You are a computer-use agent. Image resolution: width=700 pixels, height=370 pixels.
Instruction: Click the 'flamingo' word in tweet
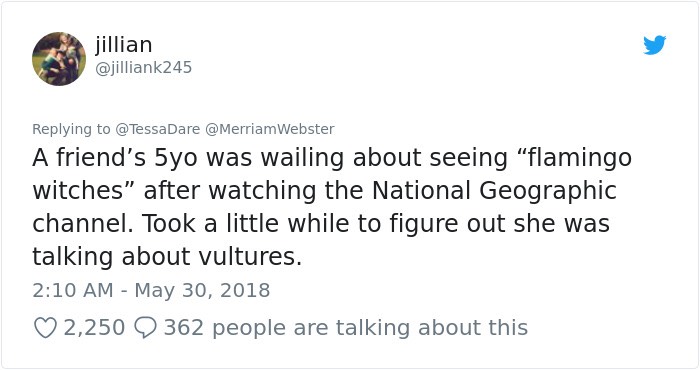coord(579,158)
